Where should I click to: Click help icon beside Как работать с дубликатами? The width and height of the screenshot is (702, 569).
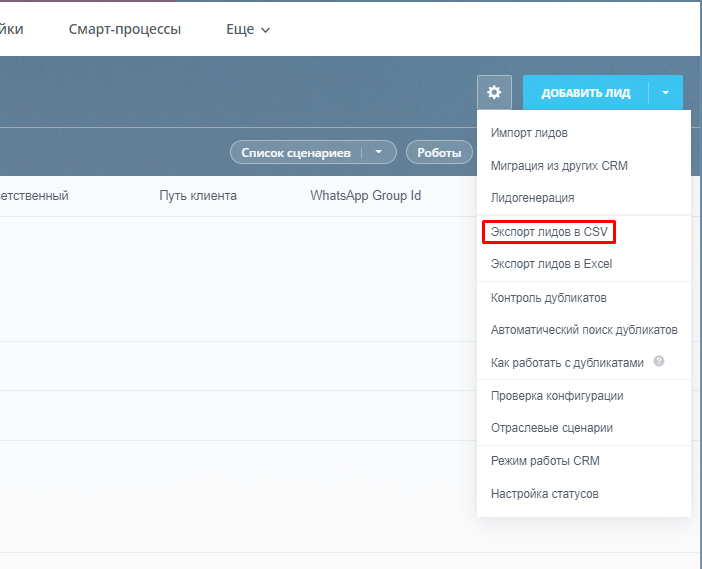(659, 362)
